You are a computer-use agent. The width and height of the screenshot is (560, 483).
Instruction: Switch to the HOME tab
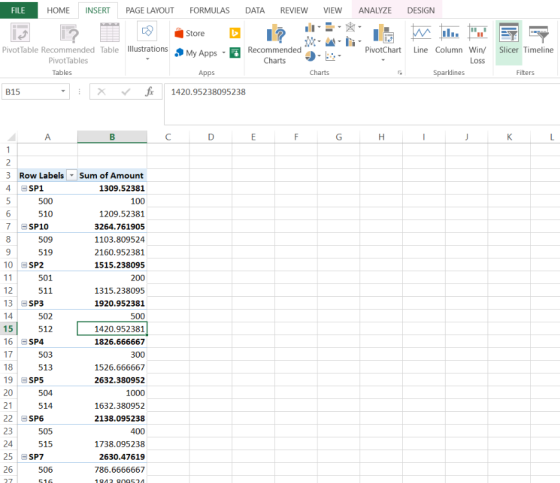pos(58,10)
